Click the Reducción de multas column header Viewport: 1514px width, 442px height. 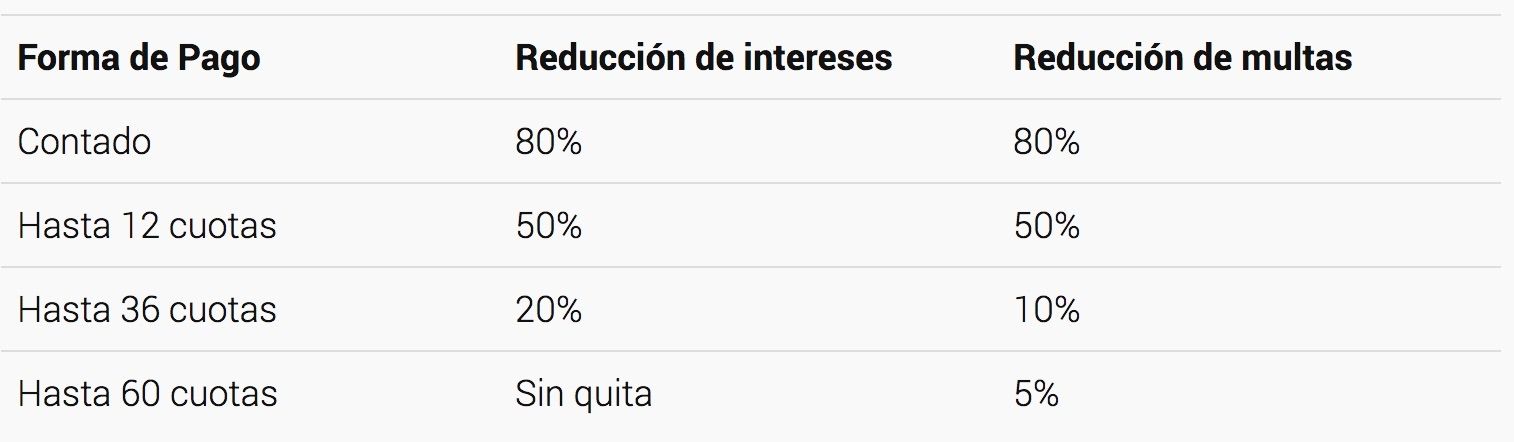pos(1182,58)
